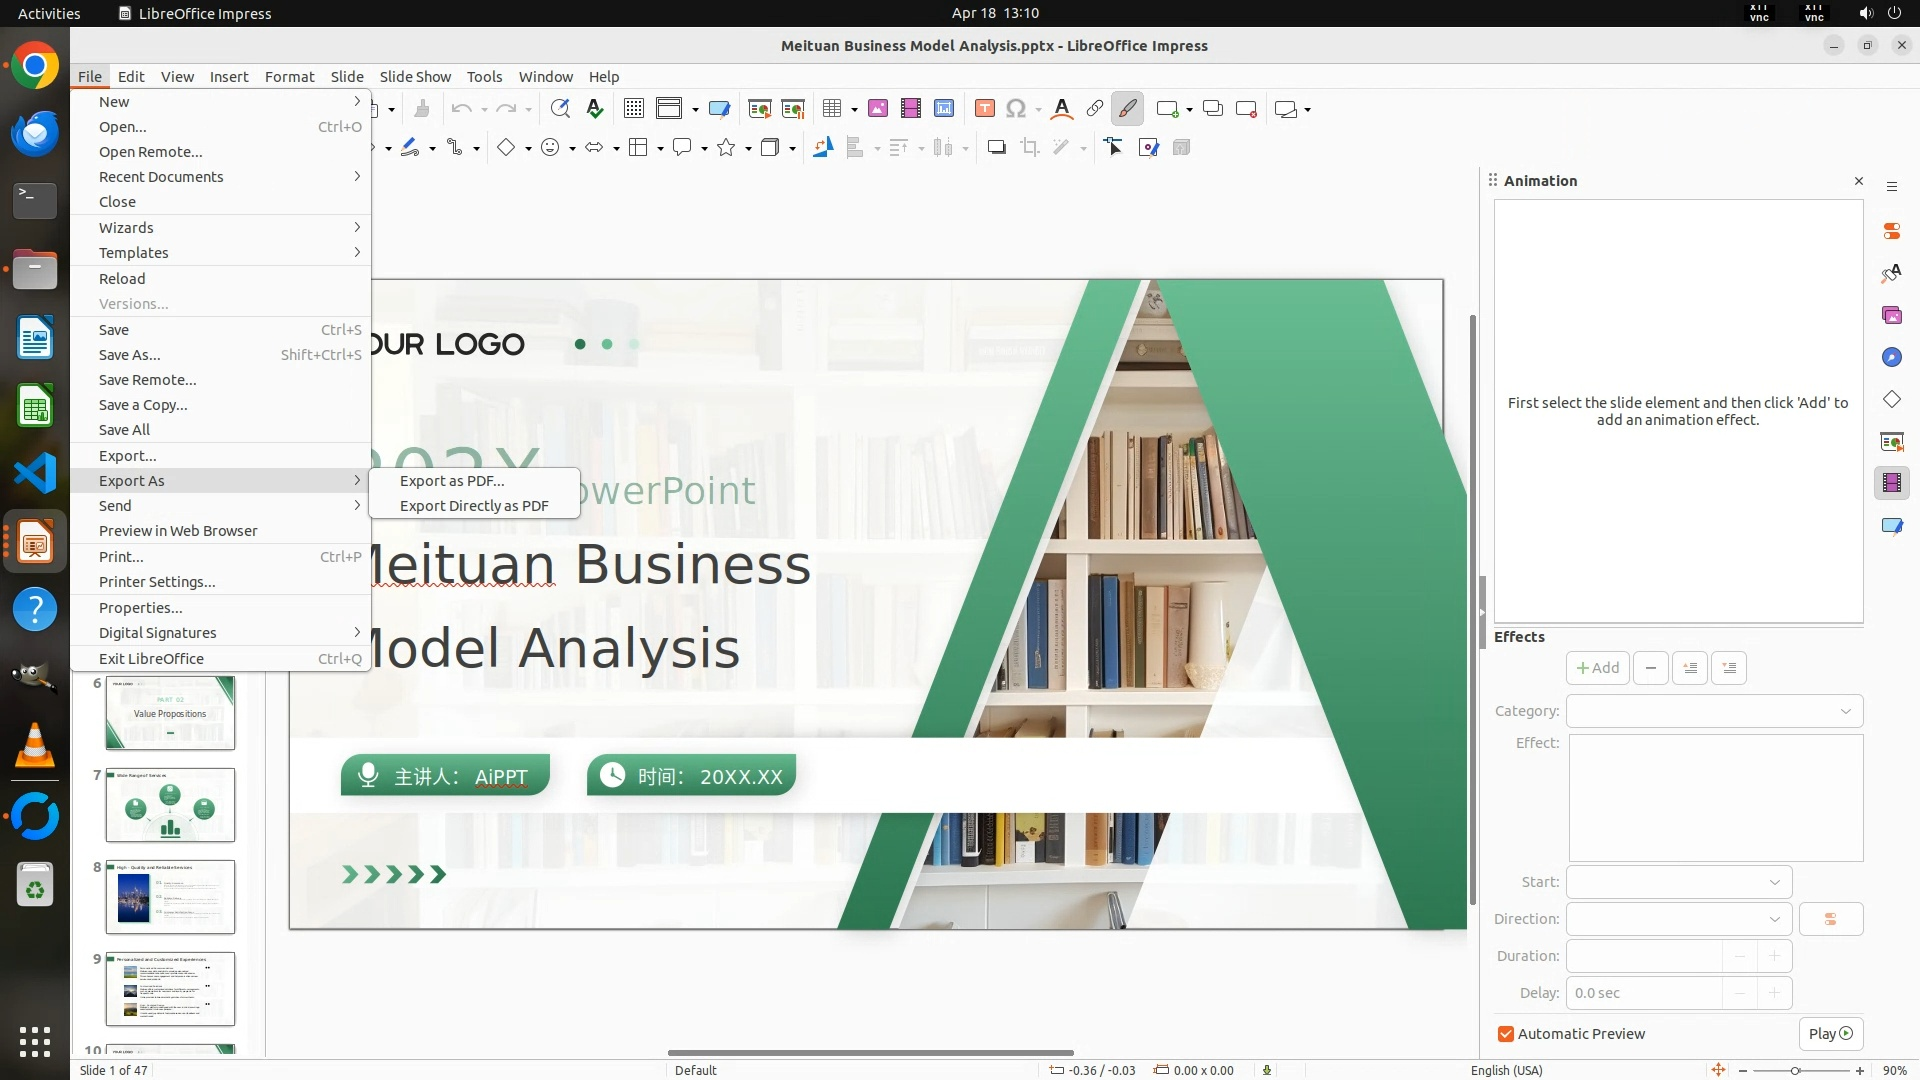Open the Start dropdown in Animation panel
The width and height of the screenshot is (1920, 1080).
tap(1678, 882)
